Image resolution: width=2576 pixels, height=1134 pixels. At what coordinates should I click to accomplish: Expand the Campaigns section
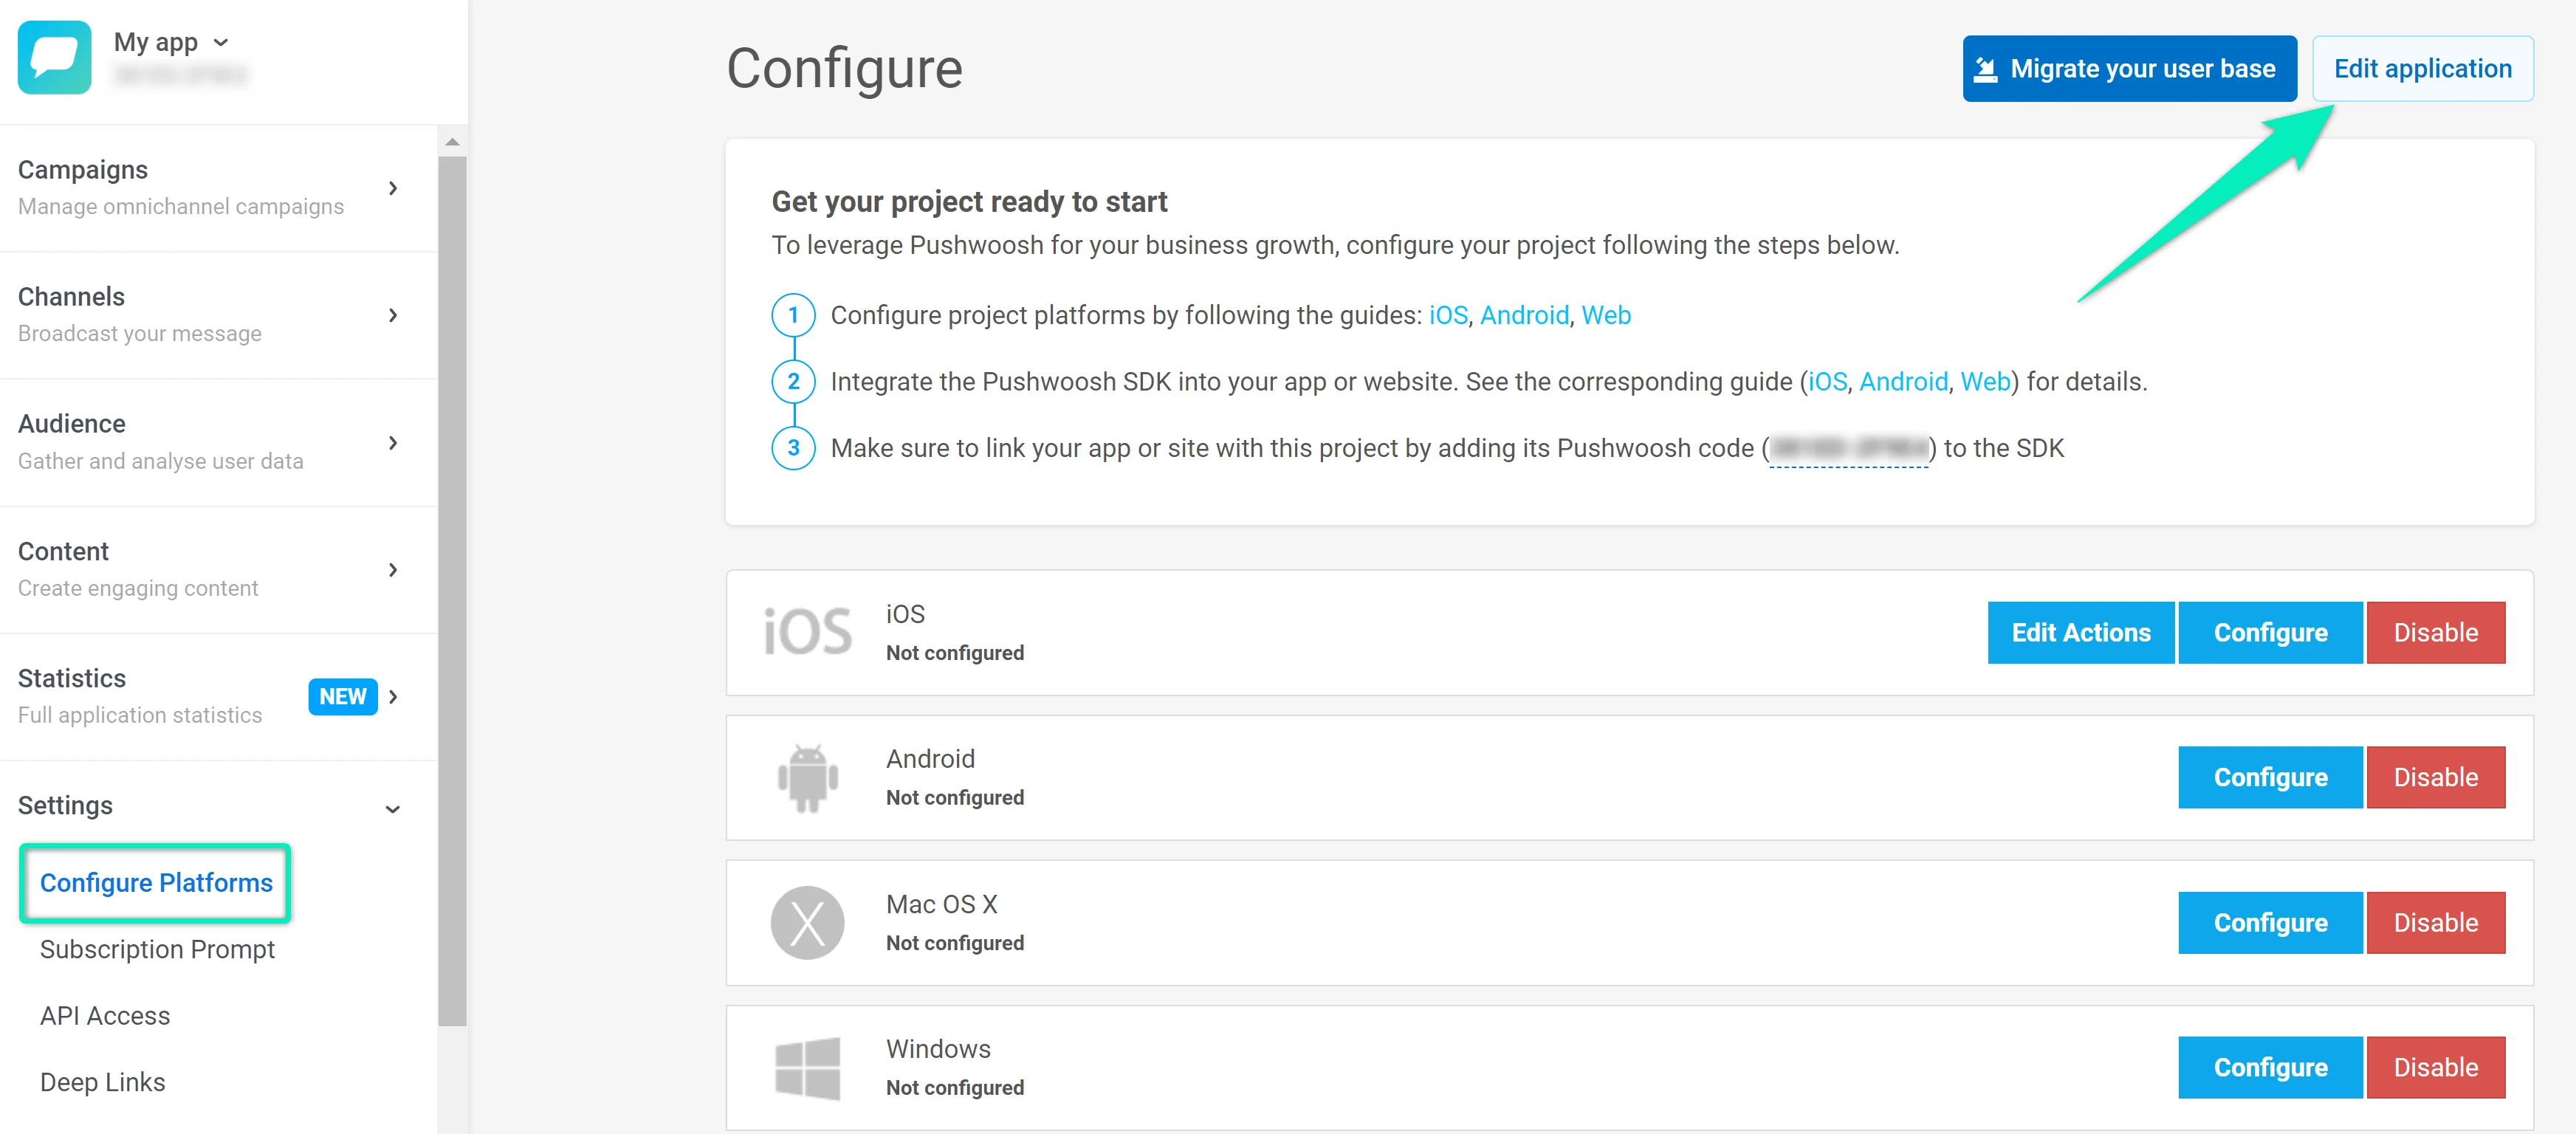pyautogui.click(x=393, y=188)
